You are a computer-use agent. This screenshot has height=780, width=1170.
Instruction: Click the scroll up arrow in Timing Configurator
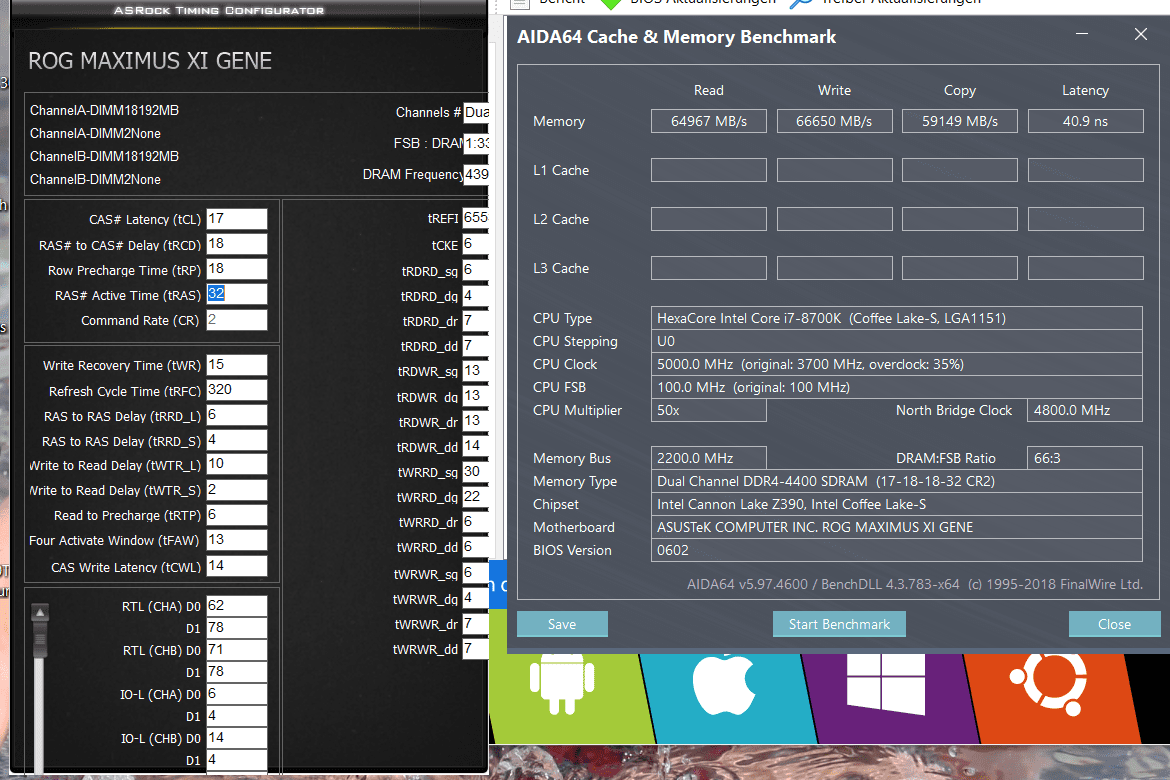pos(40,613)
